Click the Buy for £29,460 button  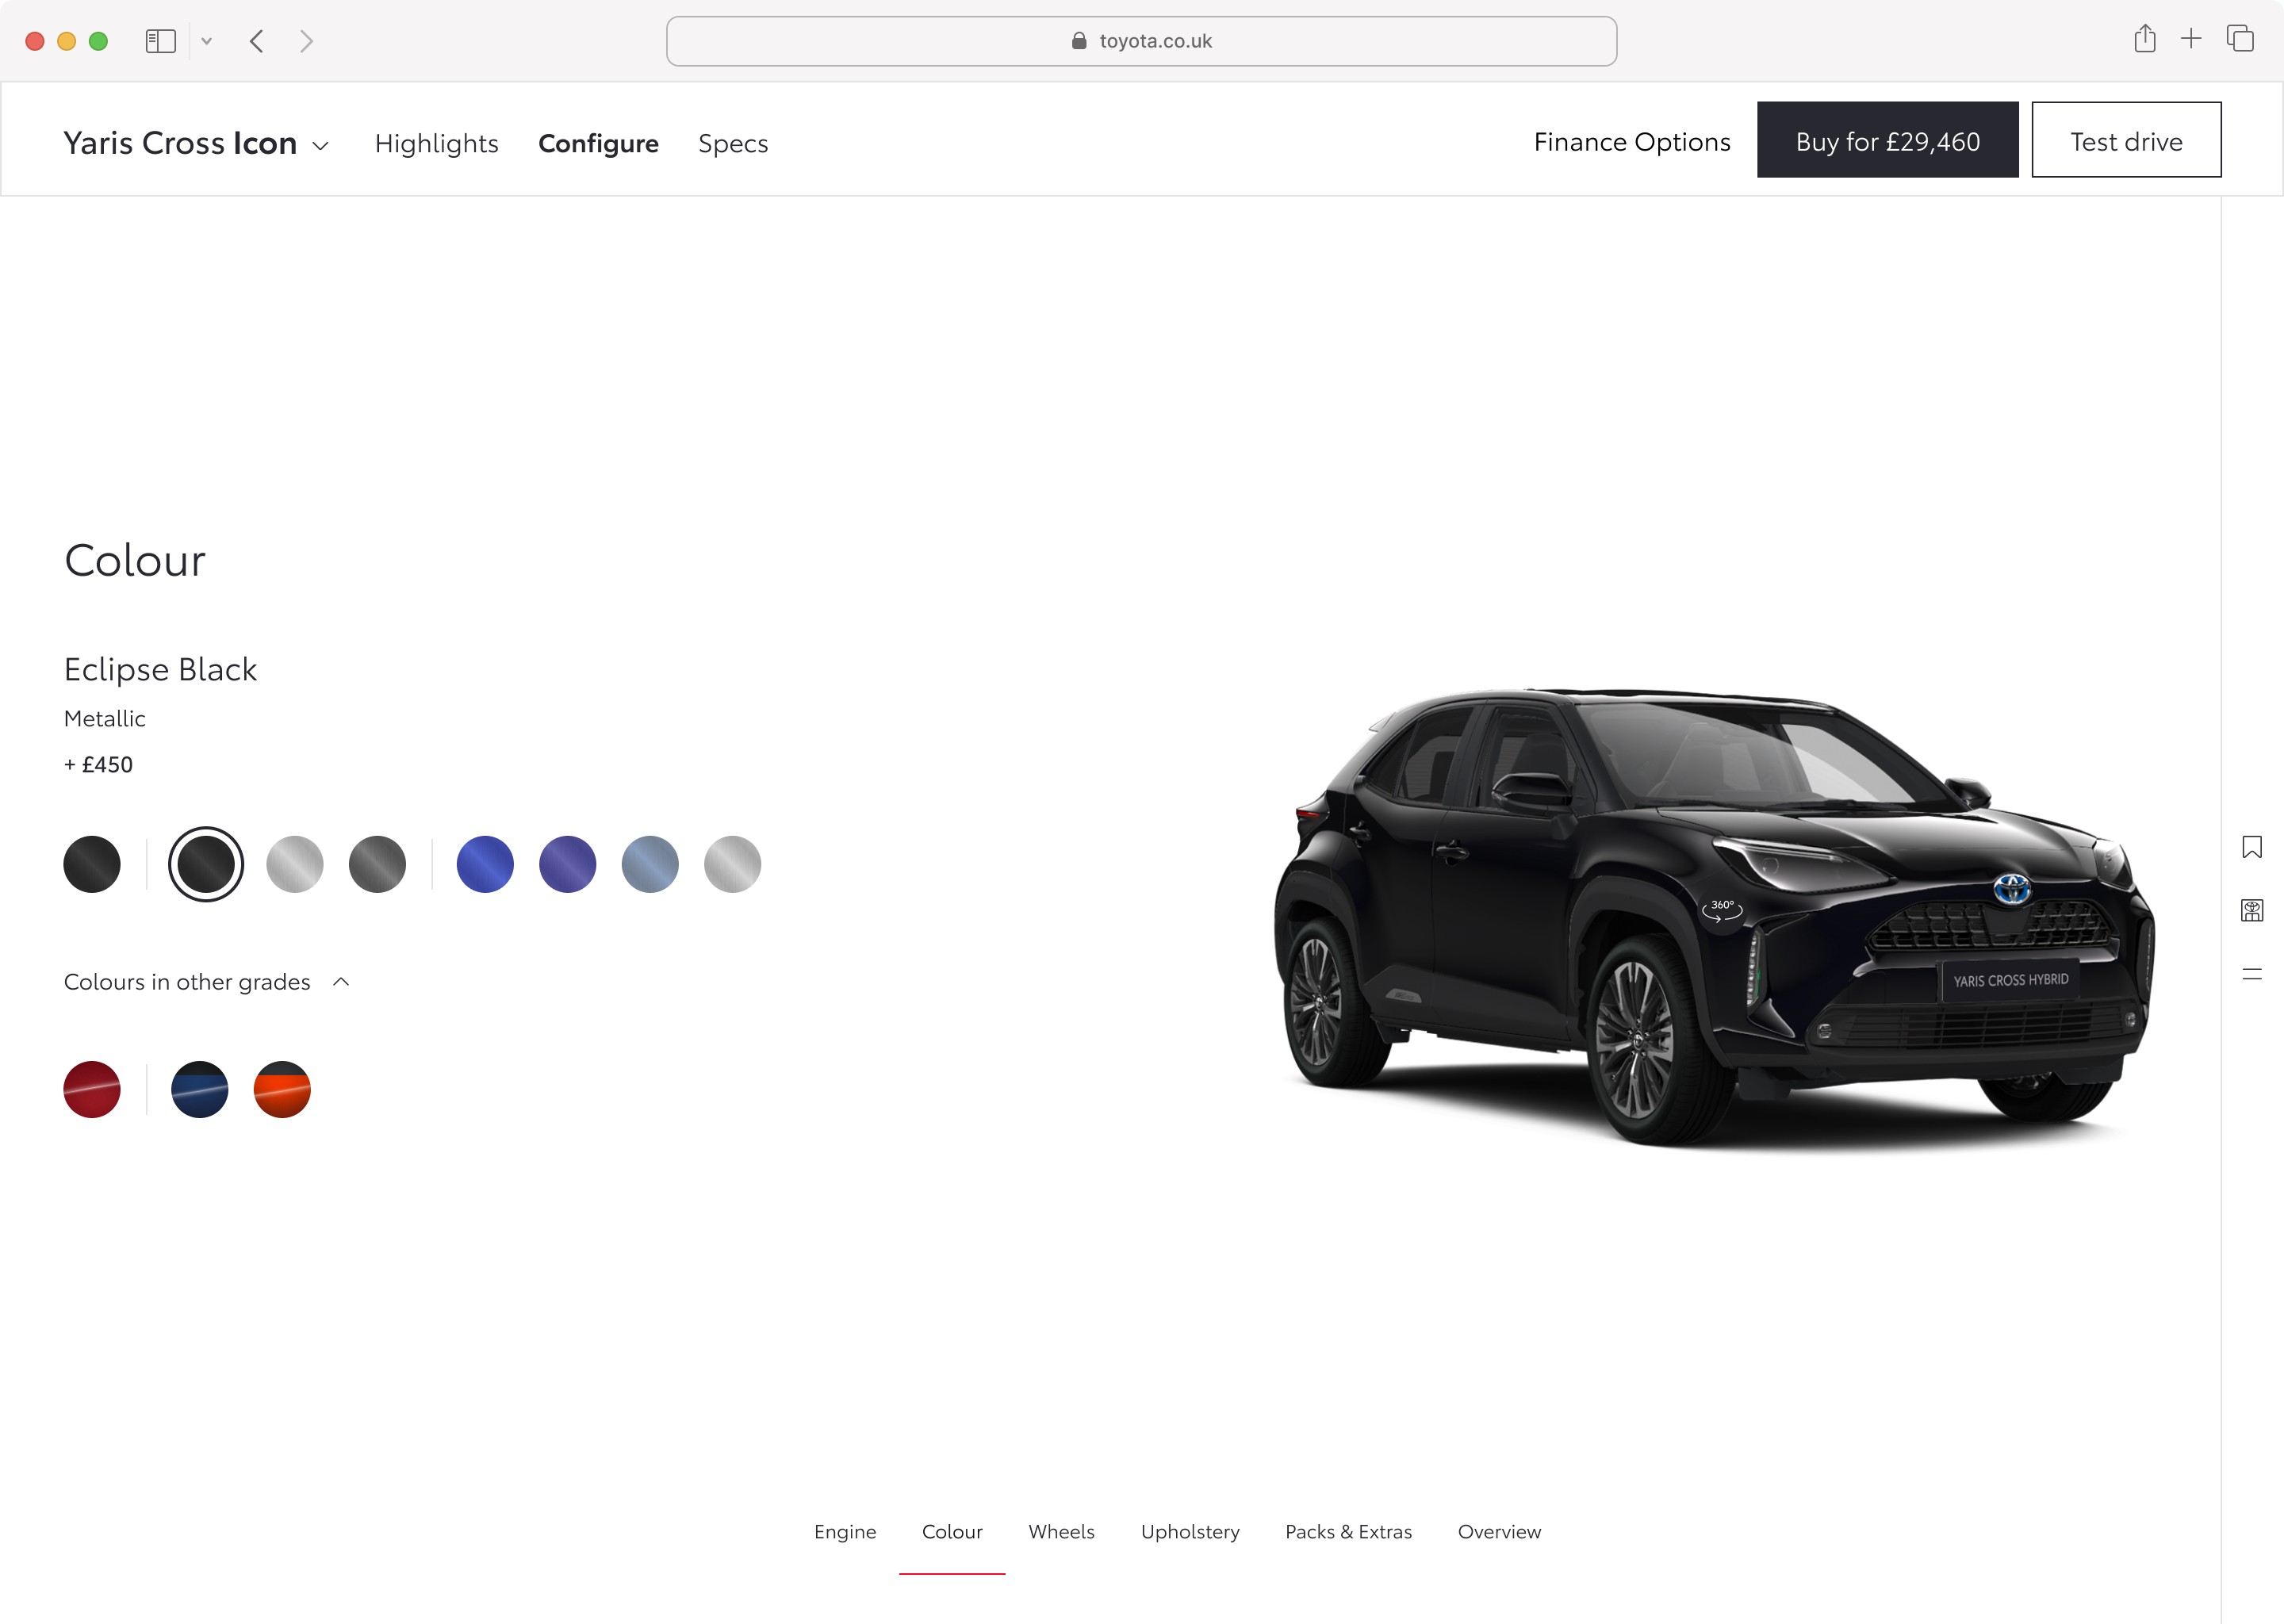click(x=1887, y=140)
